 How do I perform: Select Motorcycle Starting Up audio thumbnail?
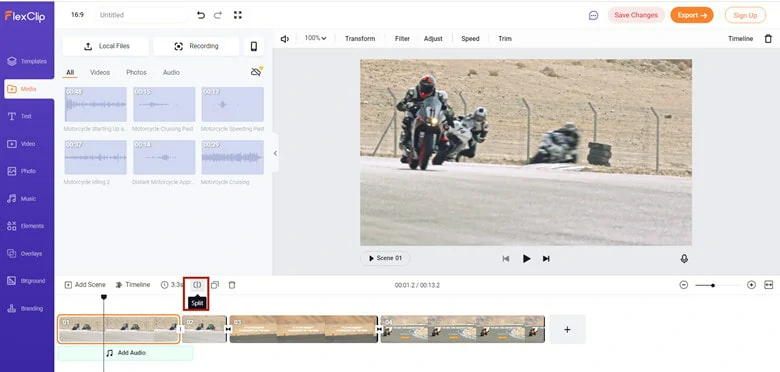click(96, 104)
